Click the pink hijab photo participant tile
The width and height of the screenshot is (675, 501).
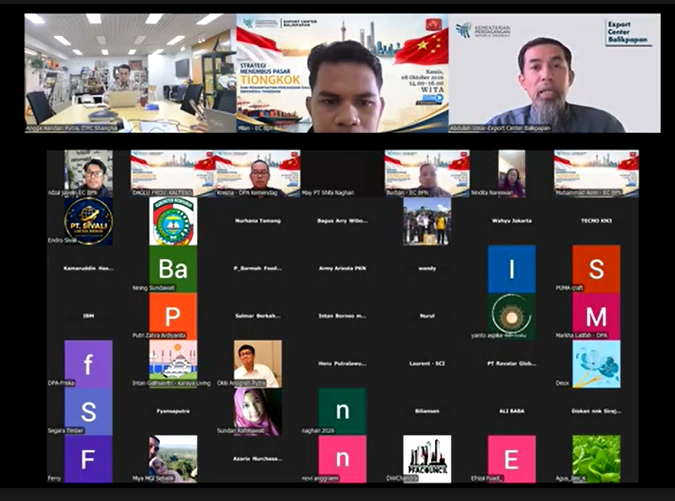point(257,411)
